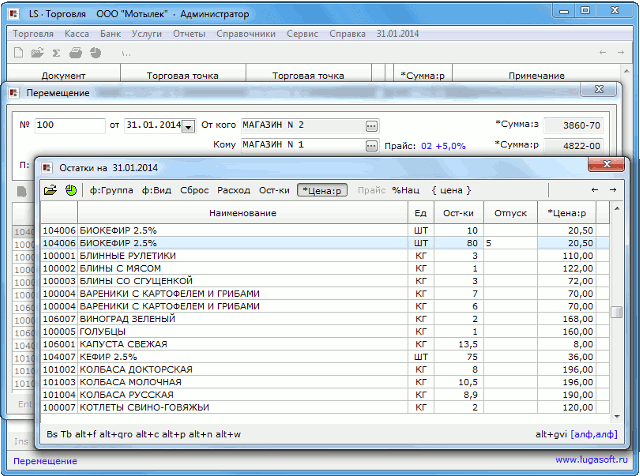
Task: Click Ост-ки toolbar button
Action: coord(274,190)
